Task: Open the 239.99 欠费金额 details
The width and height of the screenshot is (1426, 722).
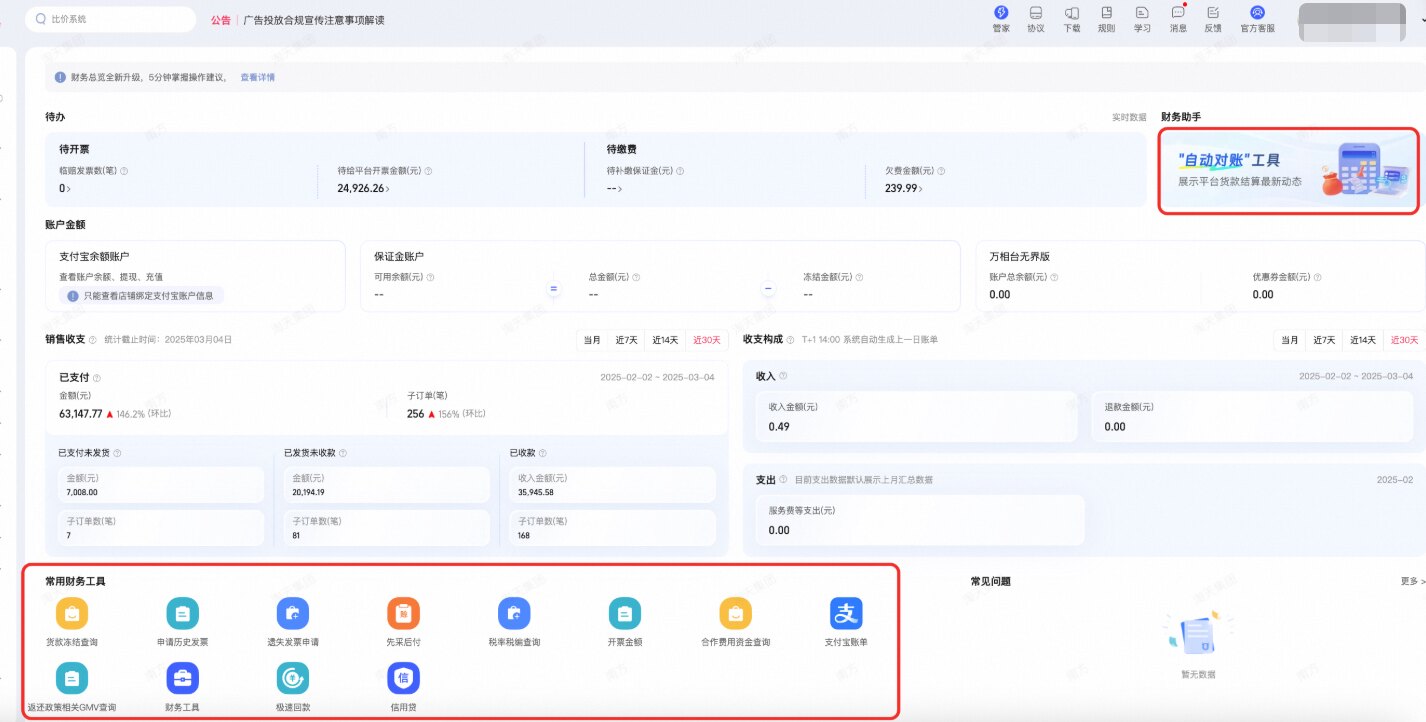Action: (x=903, y=188)
